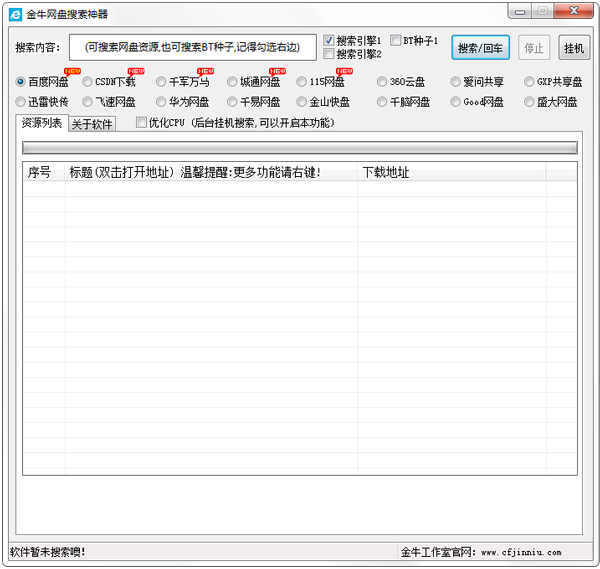Image resolution: width=600 pixels, height=569 pixels.
Task: Select the 360云盘 option
Action: [x=382, y=82]
